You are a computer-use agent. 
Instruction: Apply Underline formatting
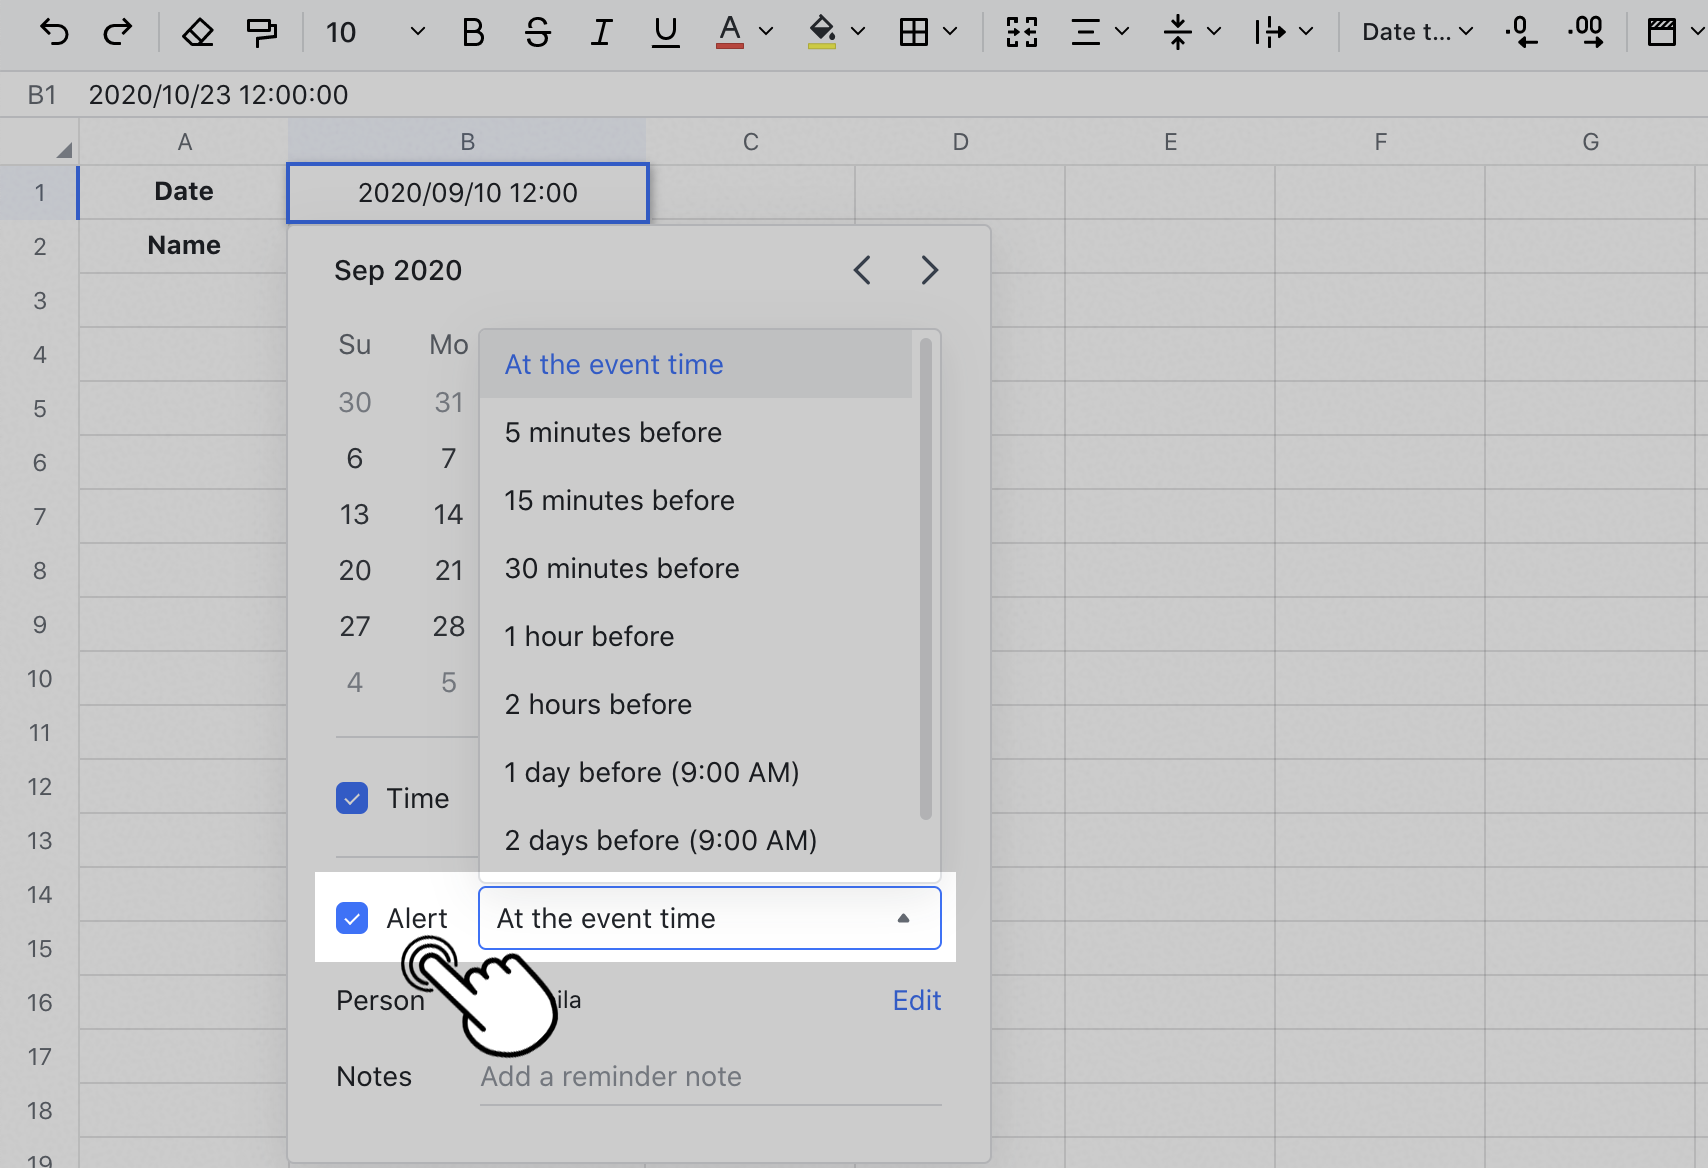(665, 32)
